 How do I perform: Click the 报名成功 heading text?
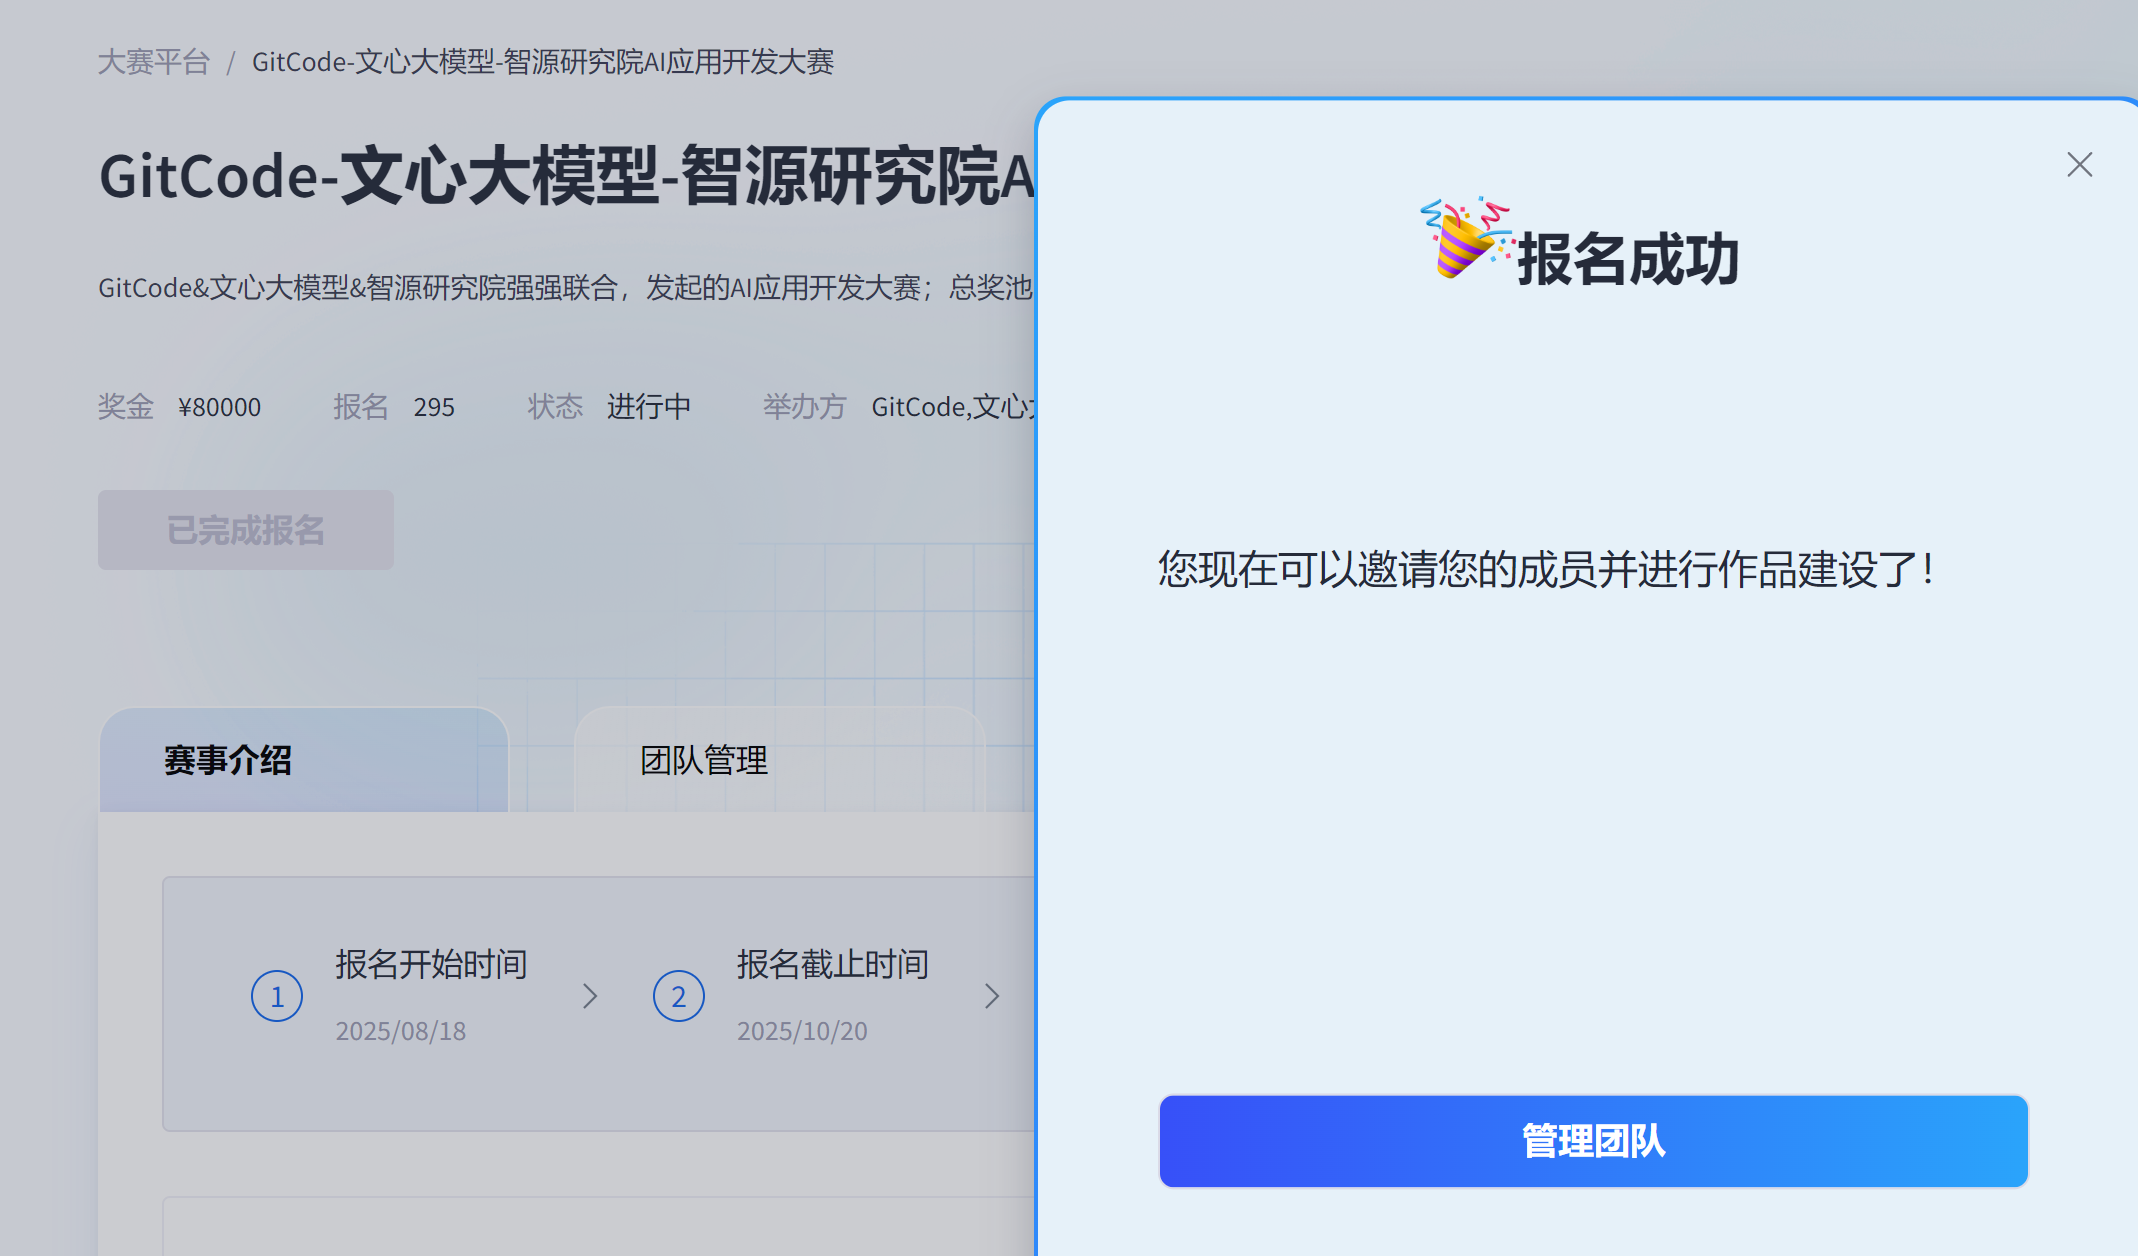pyautogui.click(x=1628, y=260)
